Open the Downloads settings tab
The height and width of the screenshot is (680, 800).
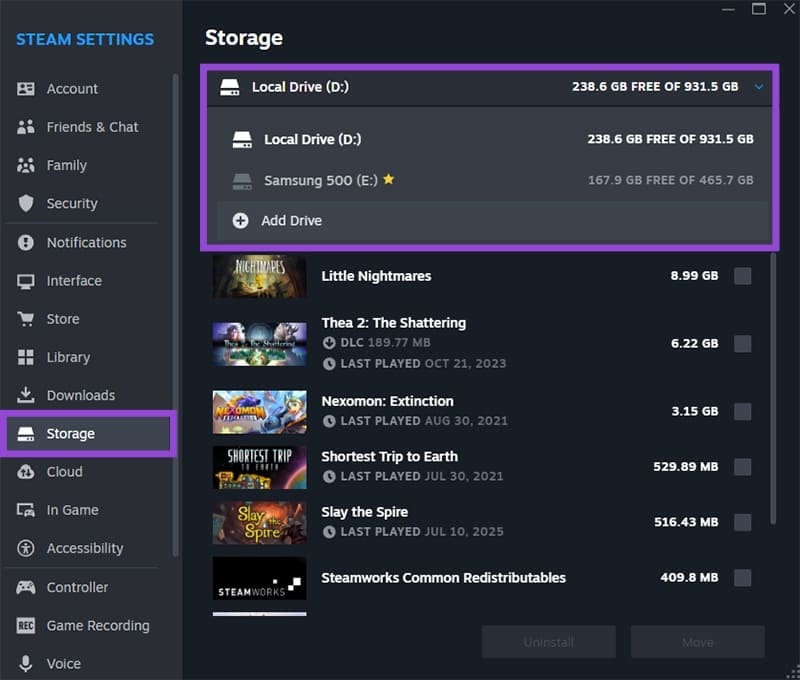(80, 395)
